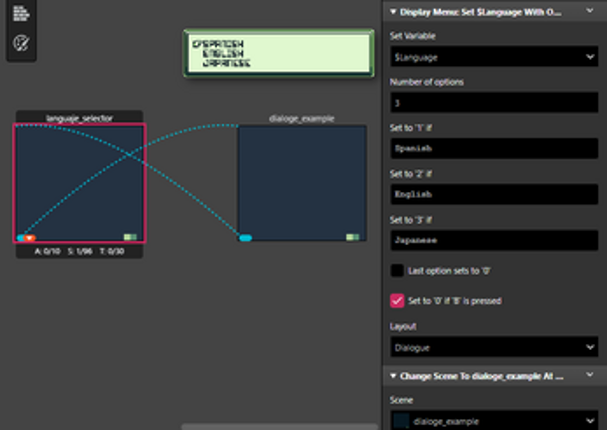Click the orange trigger marker in languaje_selector

click(x=29, y=238)
